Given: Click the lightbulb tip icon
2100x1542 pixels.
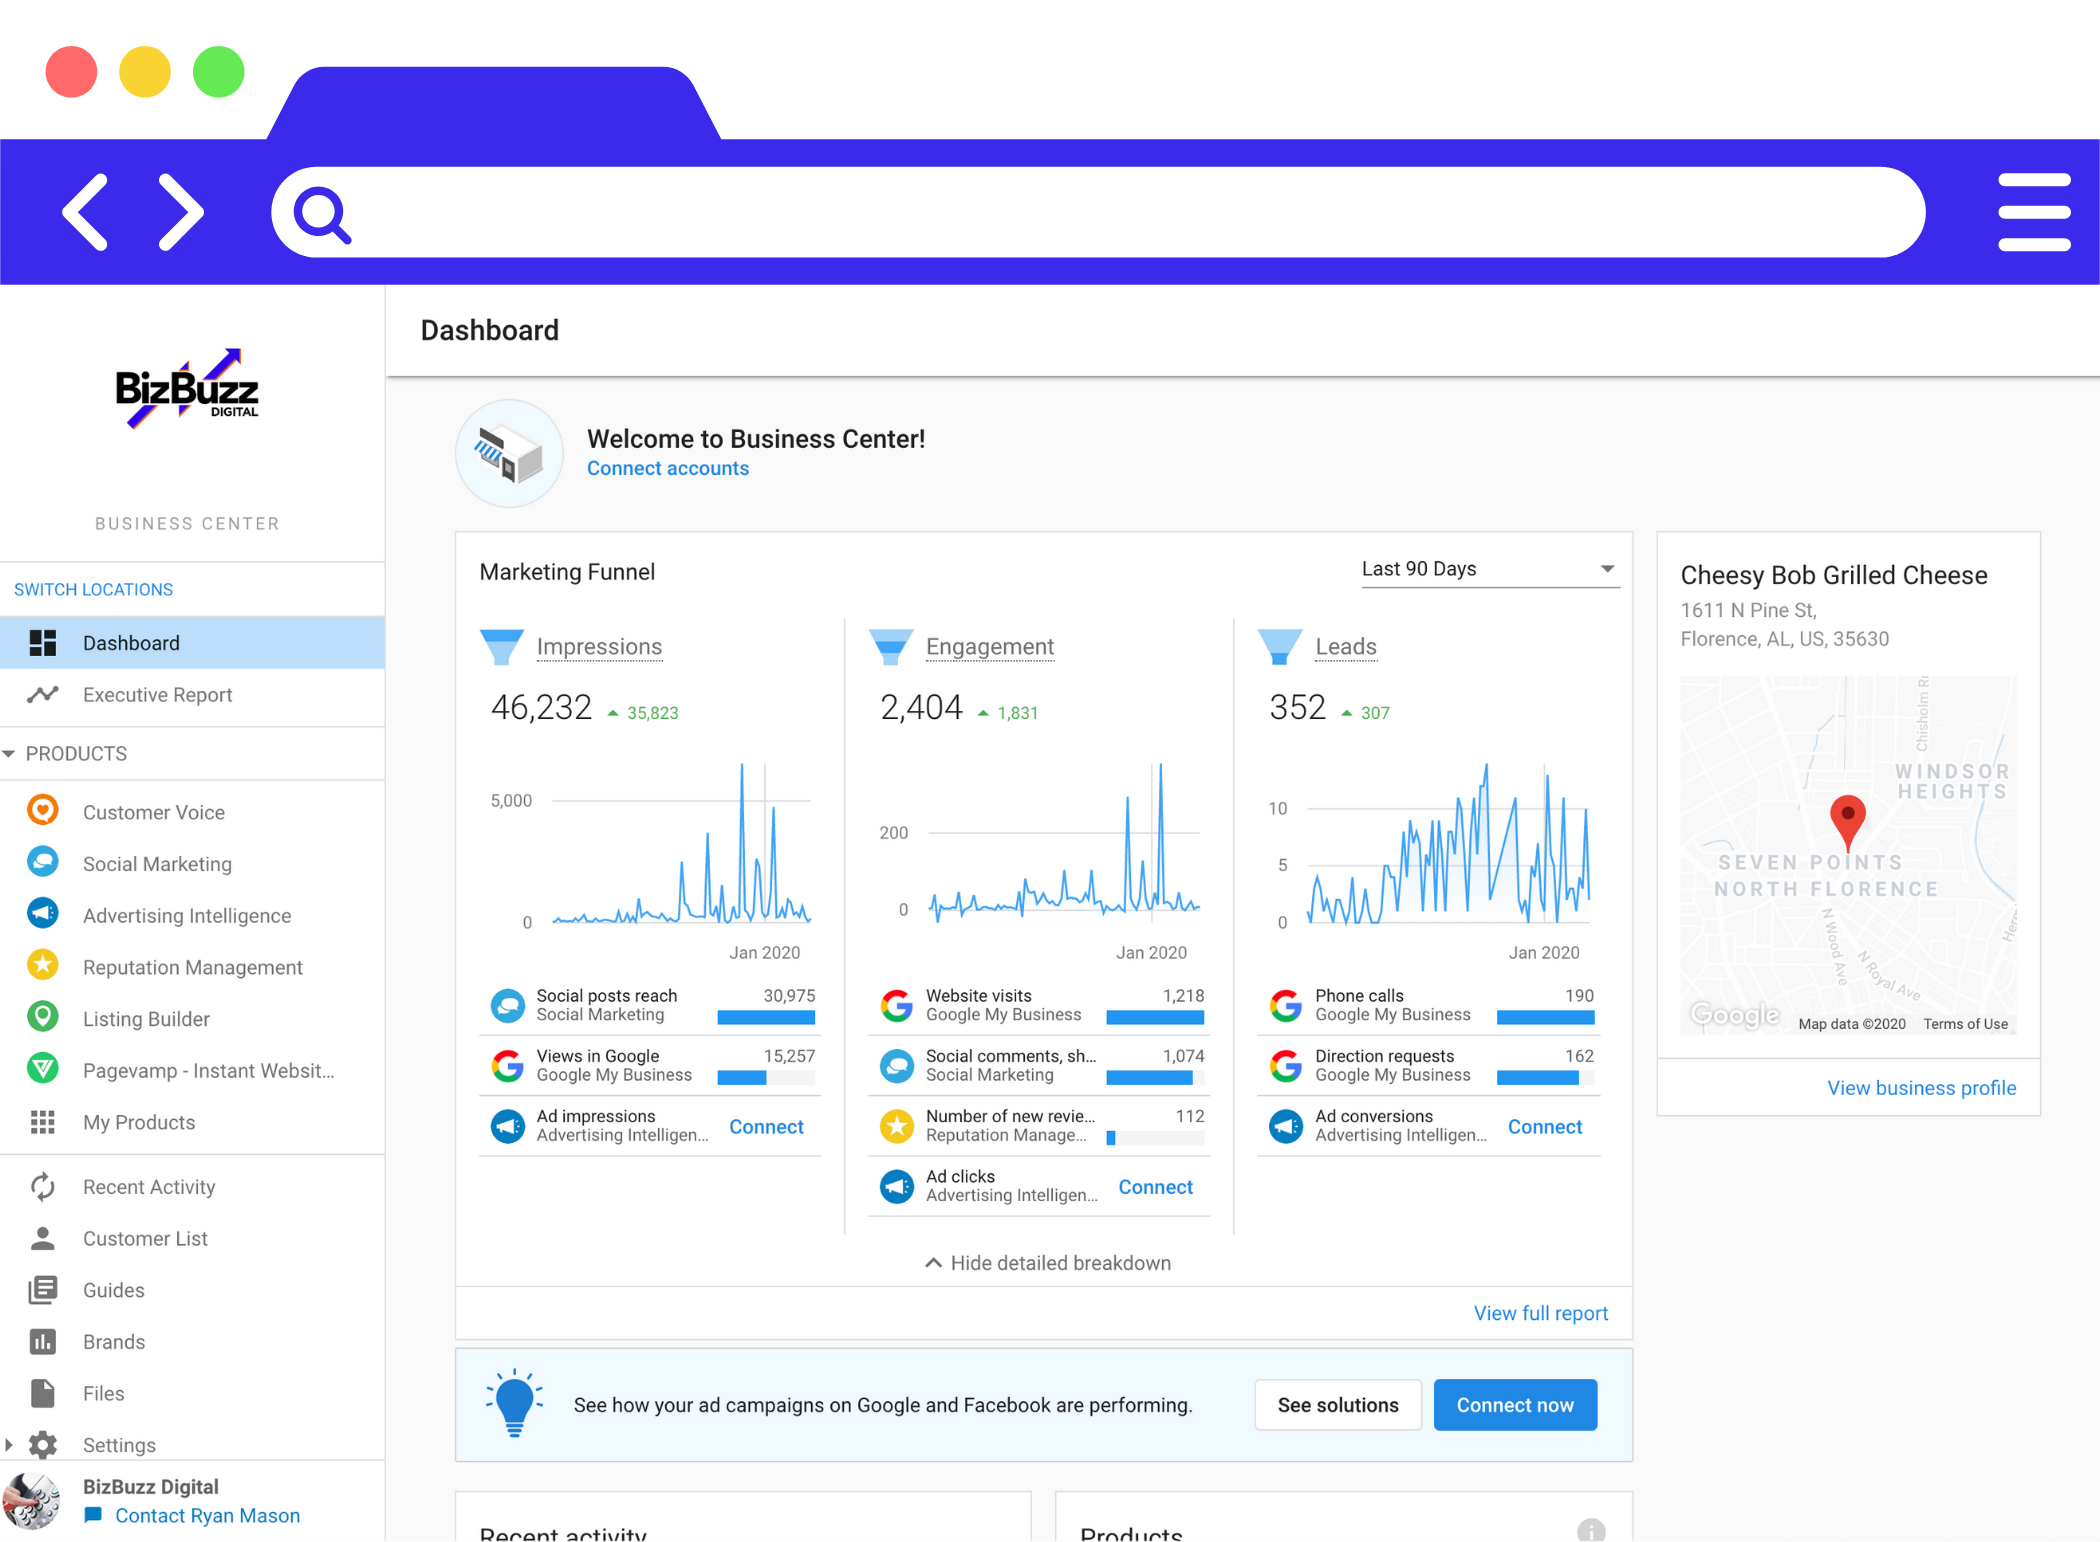Looking at the screenshot, I should pos(514,1403).
